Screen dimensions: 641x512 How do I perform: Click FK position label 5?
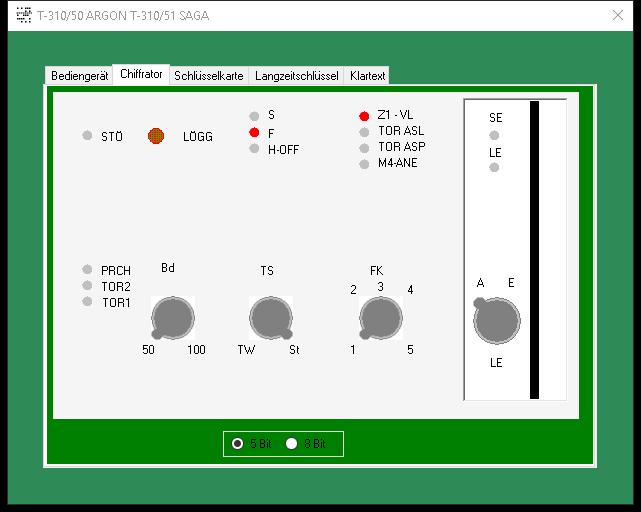click(x=410, y=350)
